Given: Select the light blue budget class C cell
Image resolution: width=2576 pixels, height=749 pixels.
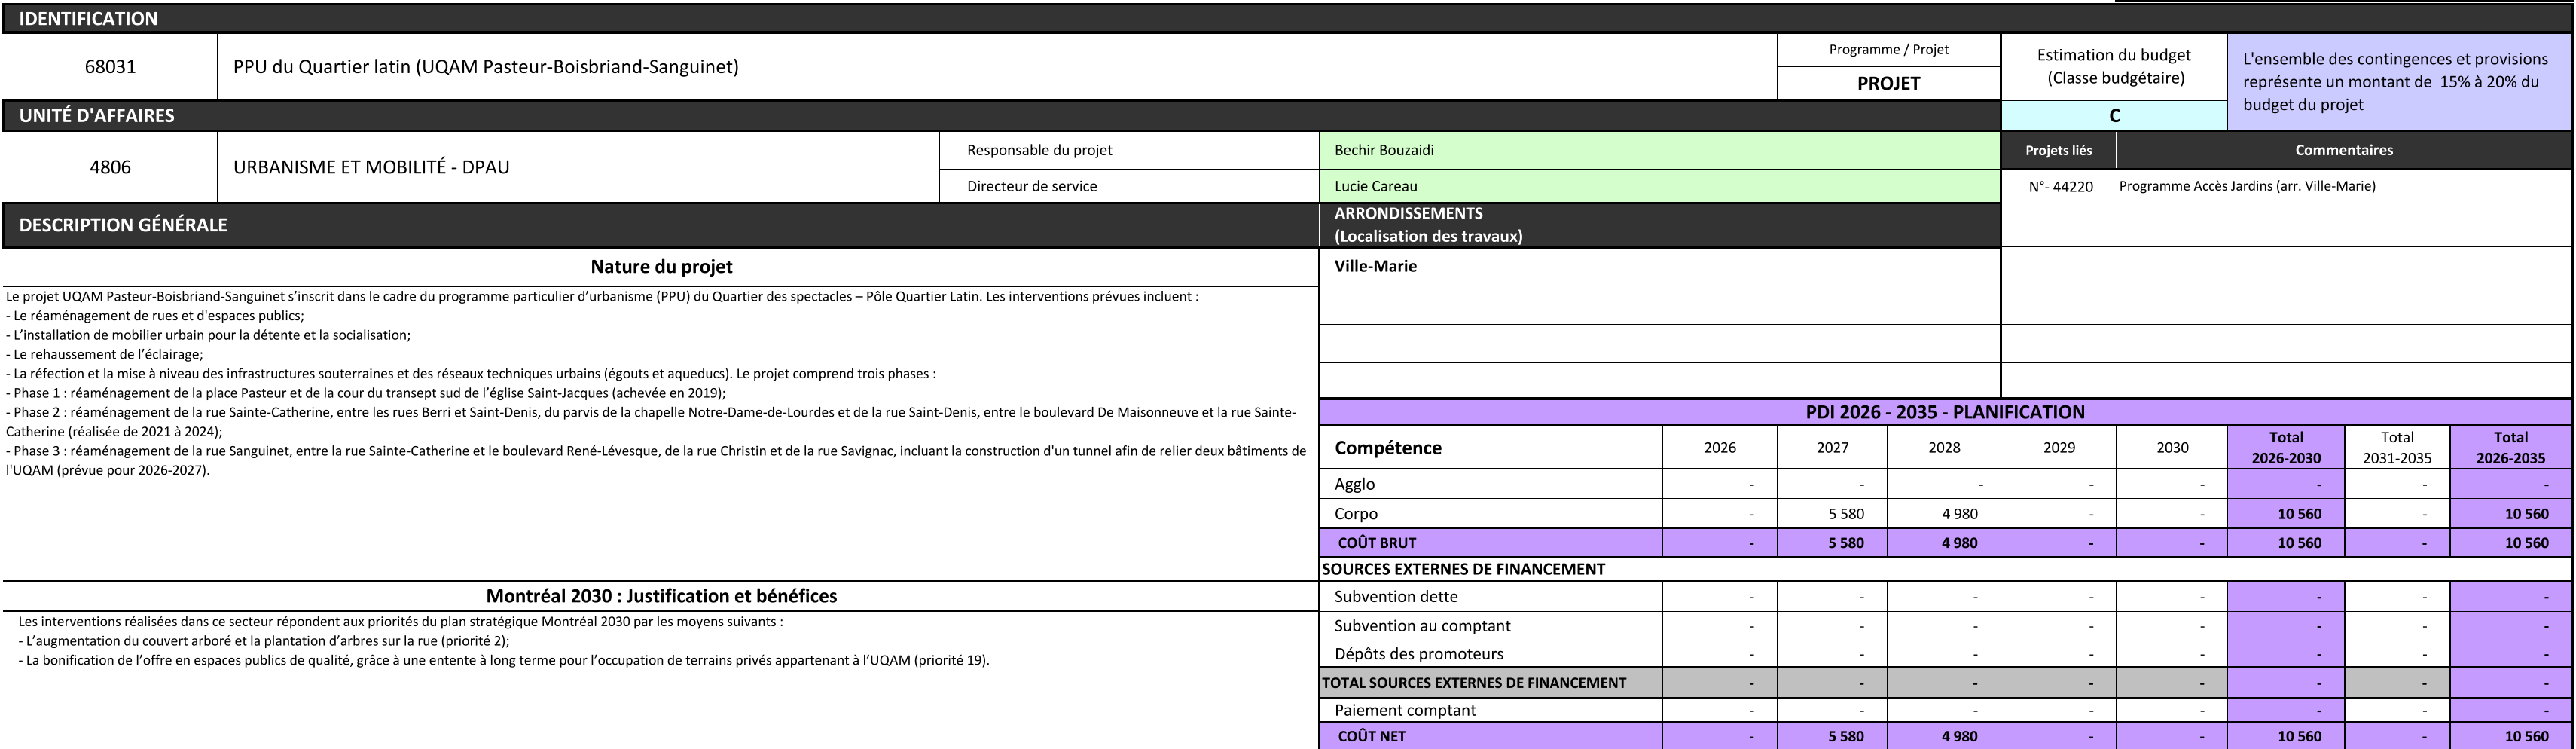Looking at the screenshot, I should 2113,115.
